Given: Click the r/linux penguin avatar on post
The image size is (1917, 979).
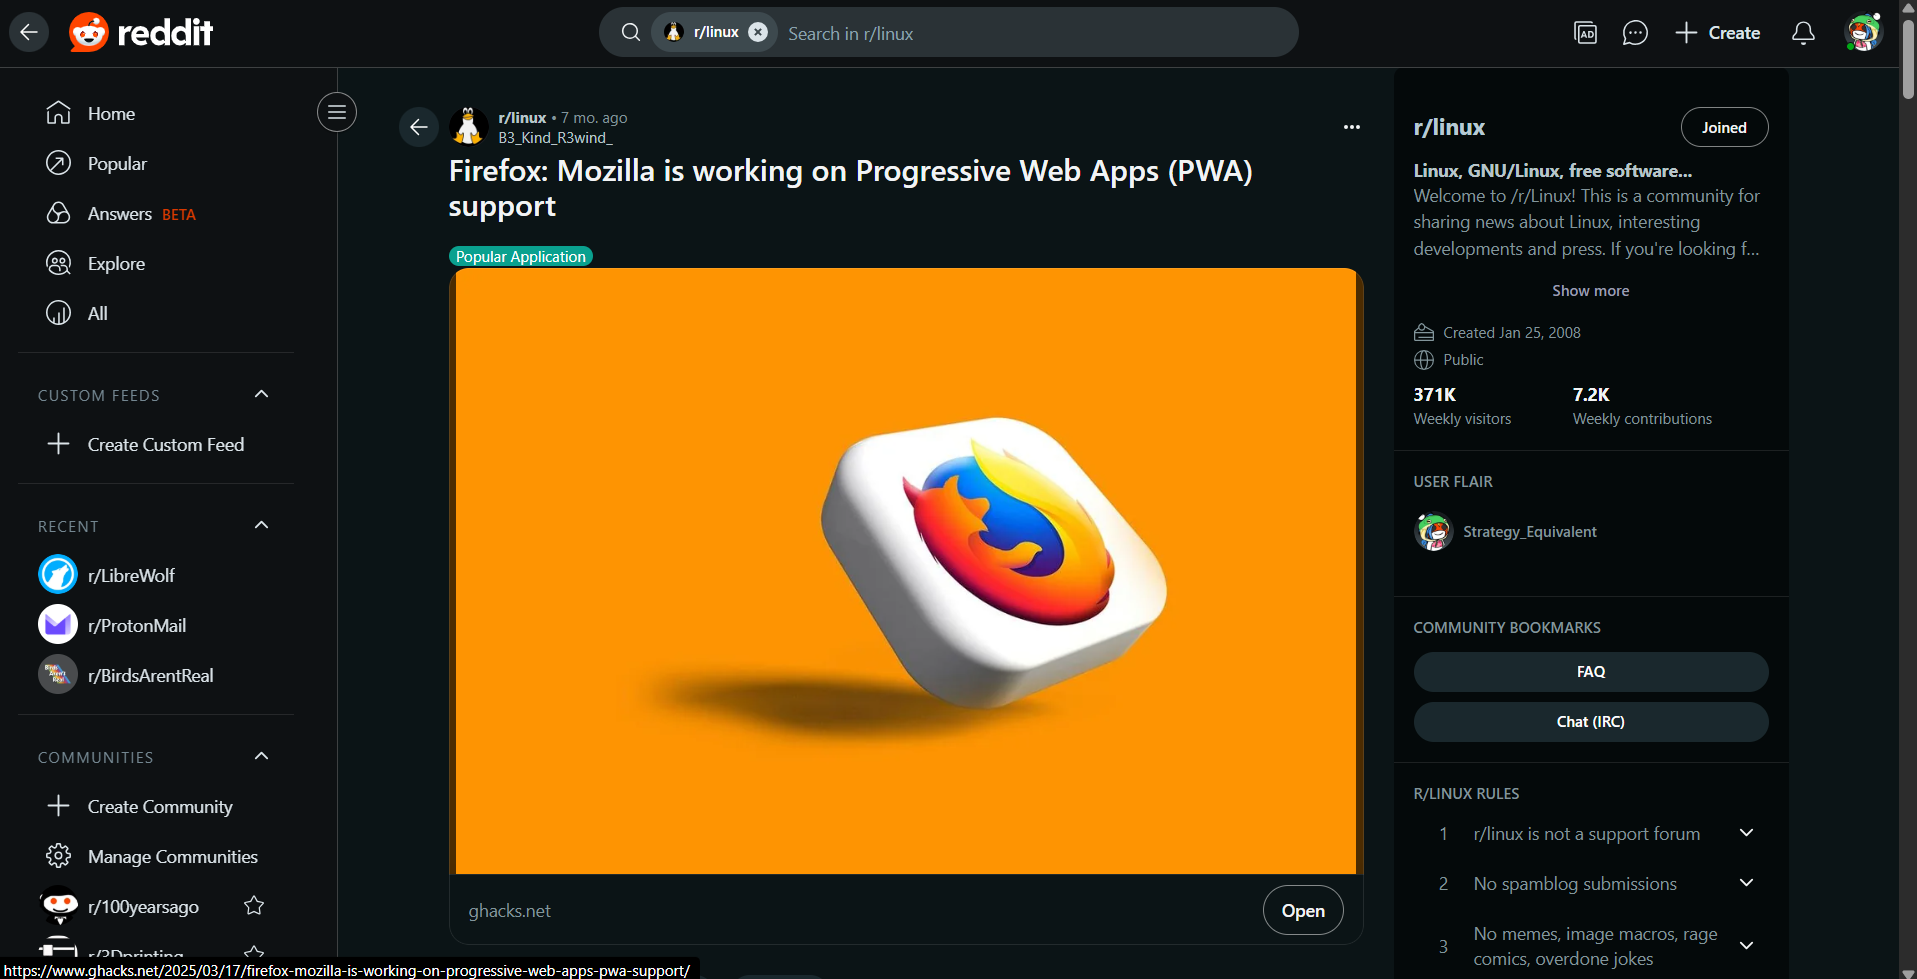Looking at the screenshot, I should coord(468,127).
